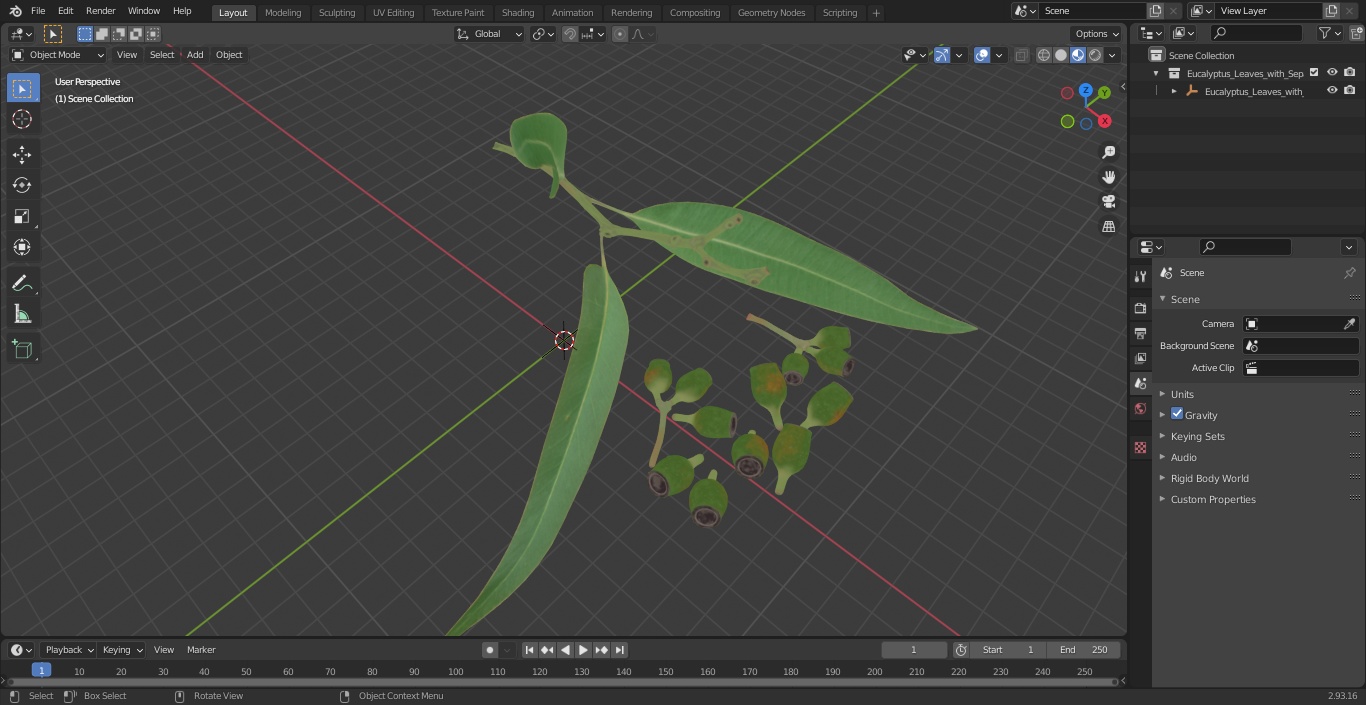Choose the Measure tool
This screenshot has height=705, width=1366.
[x=22, y=315]
